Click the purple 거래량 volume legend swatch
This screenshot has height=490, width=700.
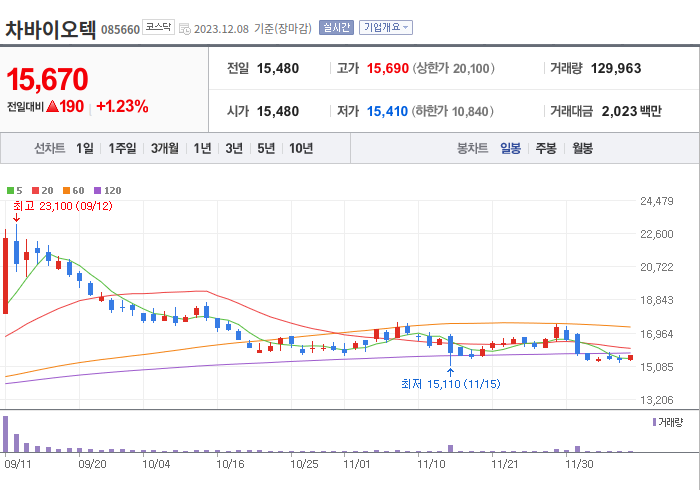[x=654, y=422]
